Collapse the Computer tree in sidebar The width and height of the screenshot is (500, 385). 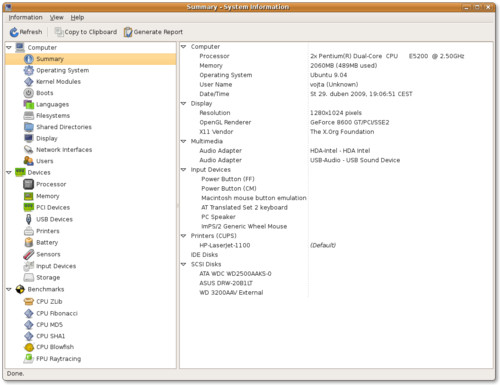click(x=9, y=48)
